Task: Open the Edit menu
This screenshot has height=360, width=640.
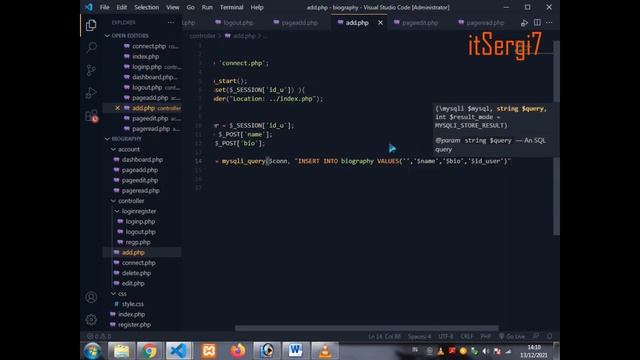Action: [122, 7]
